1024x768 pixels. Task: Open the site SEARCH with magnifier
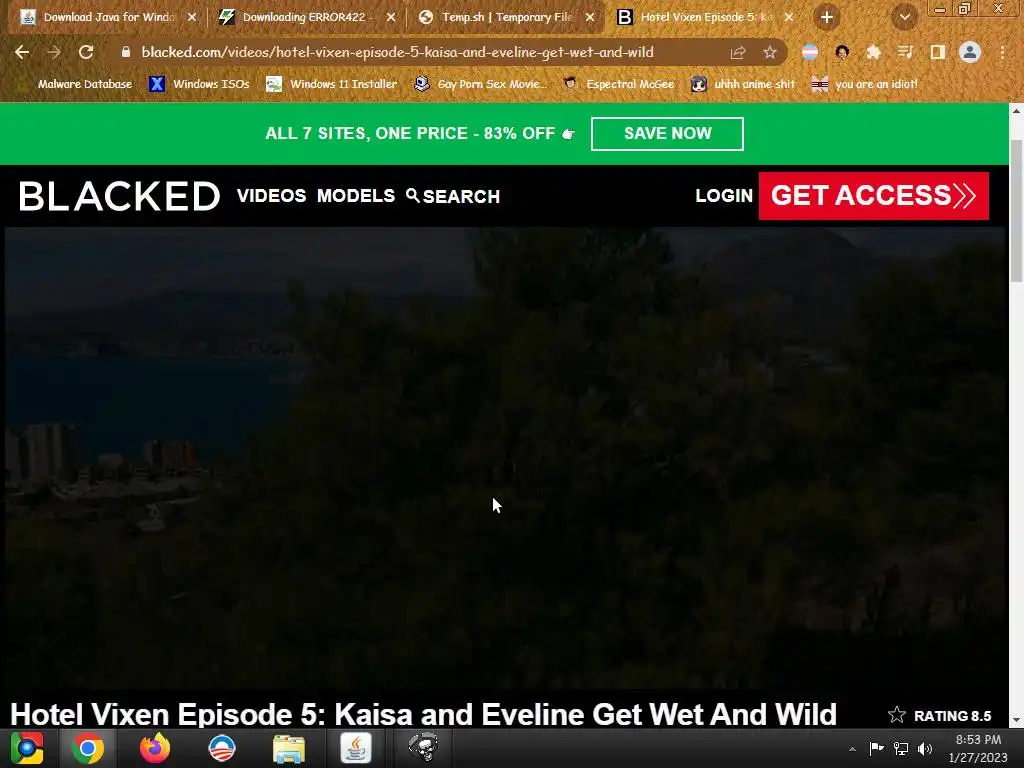(453, 196)
